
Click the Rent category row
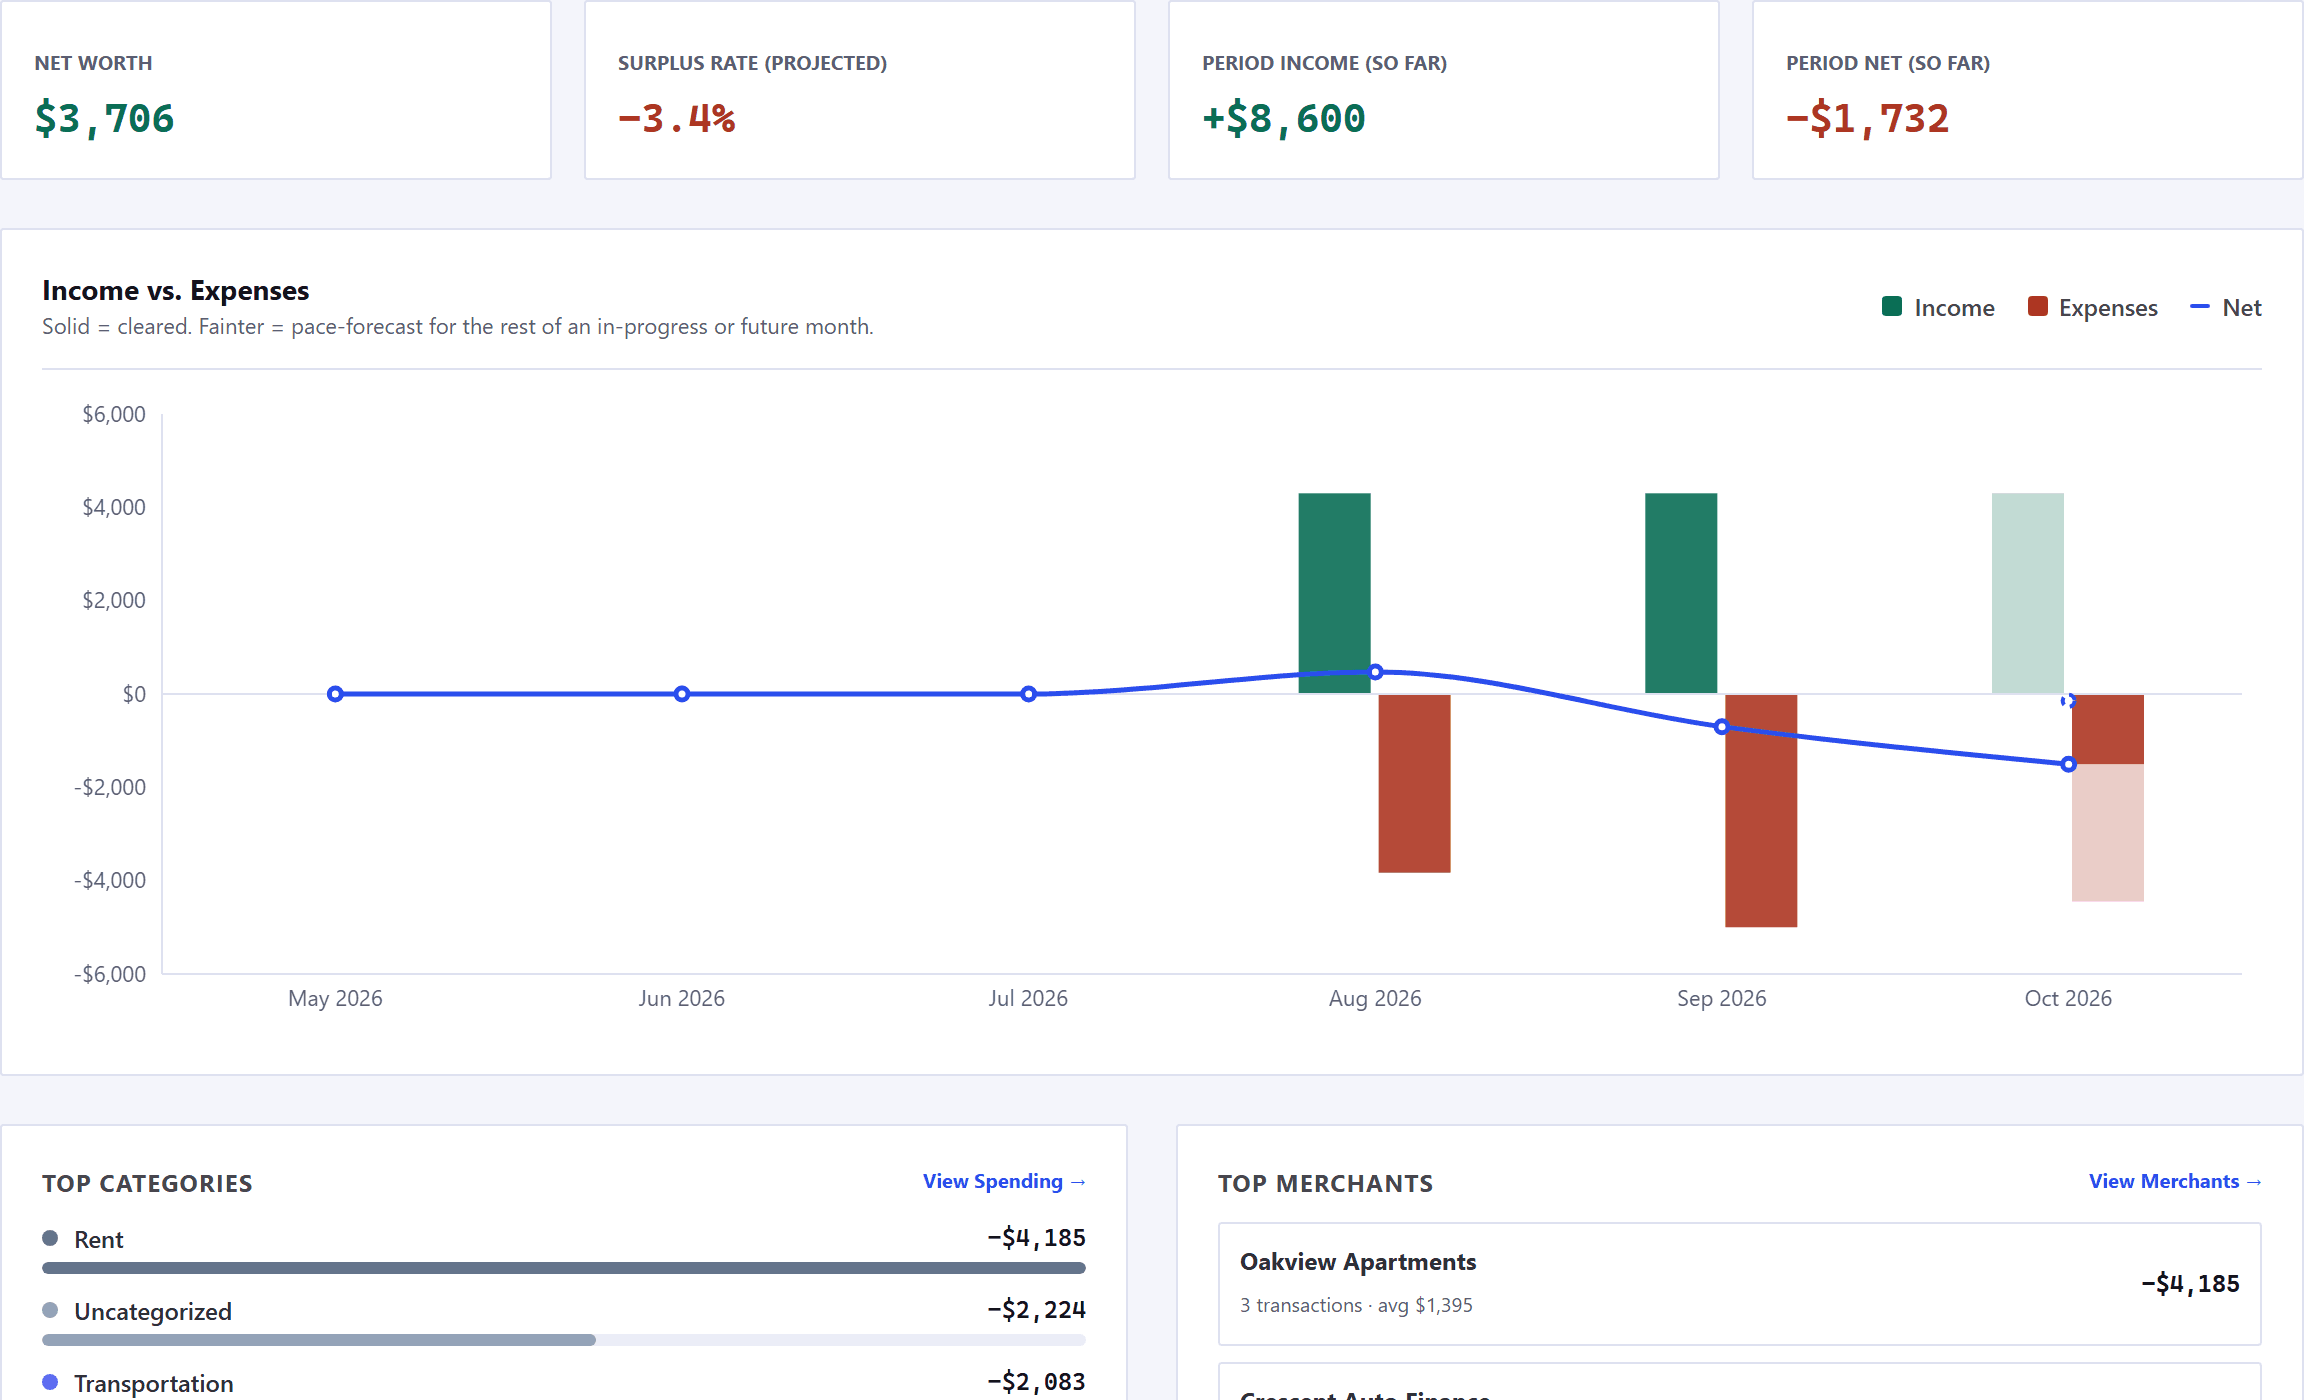564,1250
